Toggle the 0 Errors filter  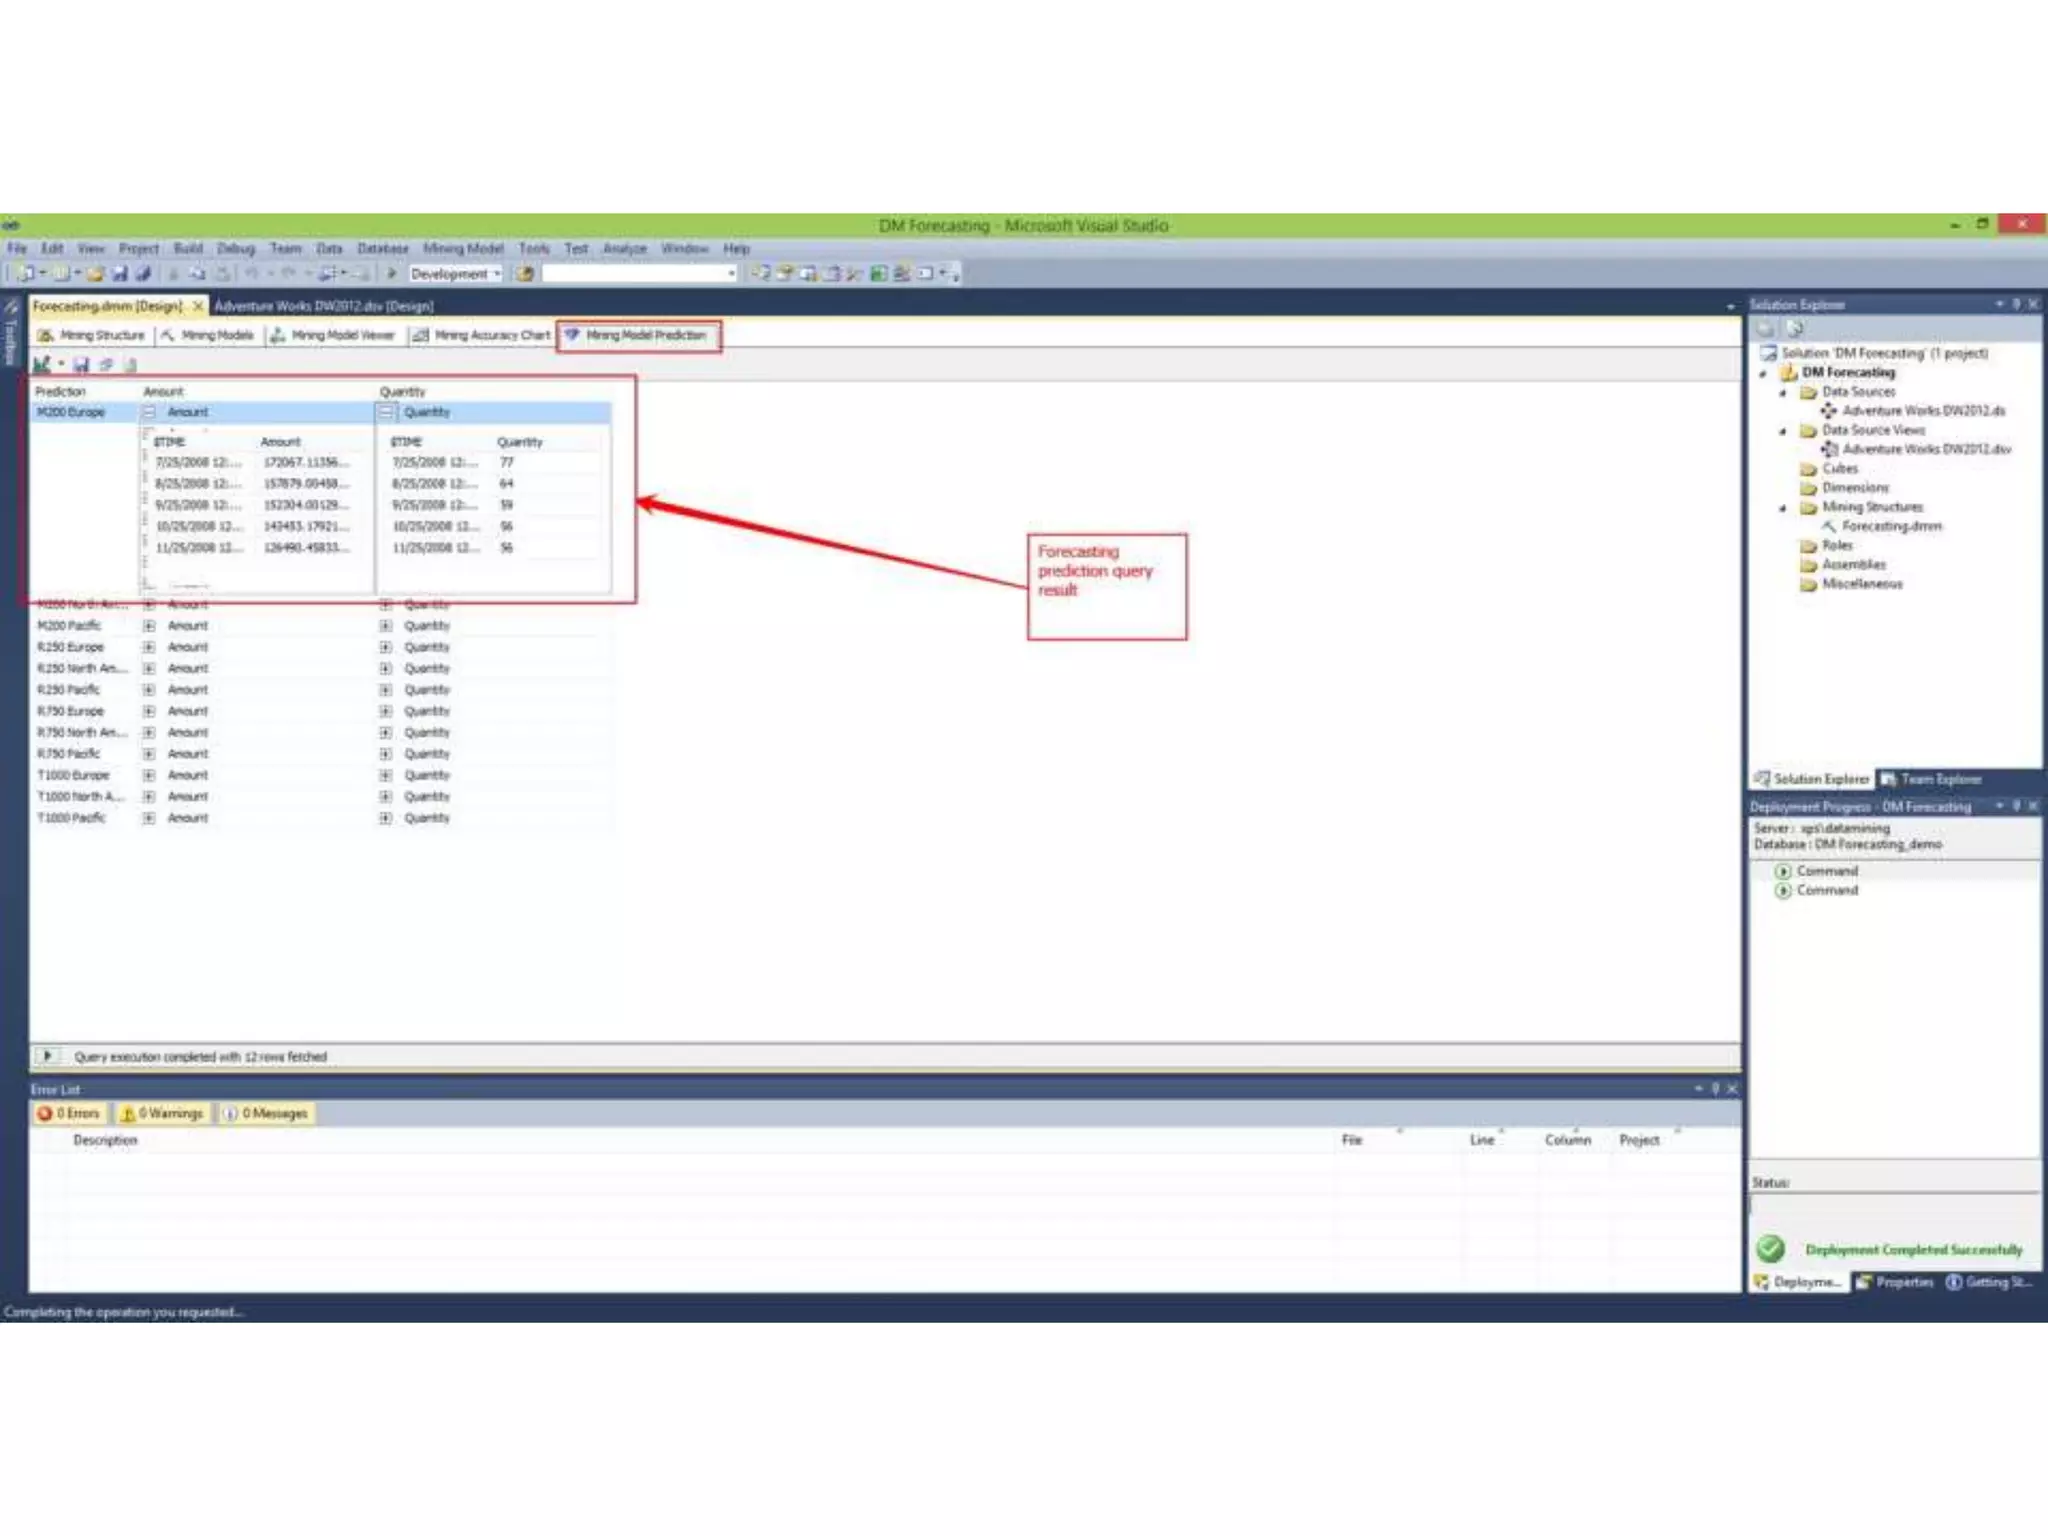[69, 1113]
